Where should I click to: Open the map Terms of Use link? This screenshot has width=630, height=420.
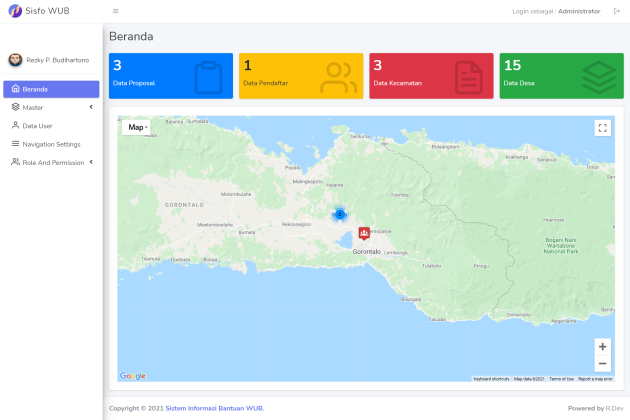click(561, 379)
